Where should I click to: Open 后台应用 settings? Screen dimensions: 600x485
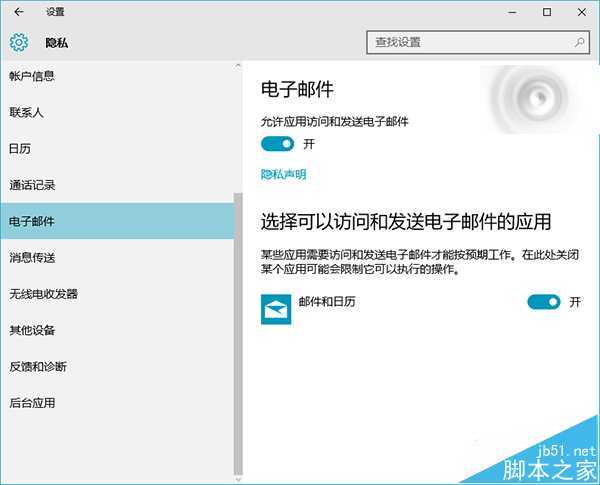pyautogui.click(x=117, y=403)
